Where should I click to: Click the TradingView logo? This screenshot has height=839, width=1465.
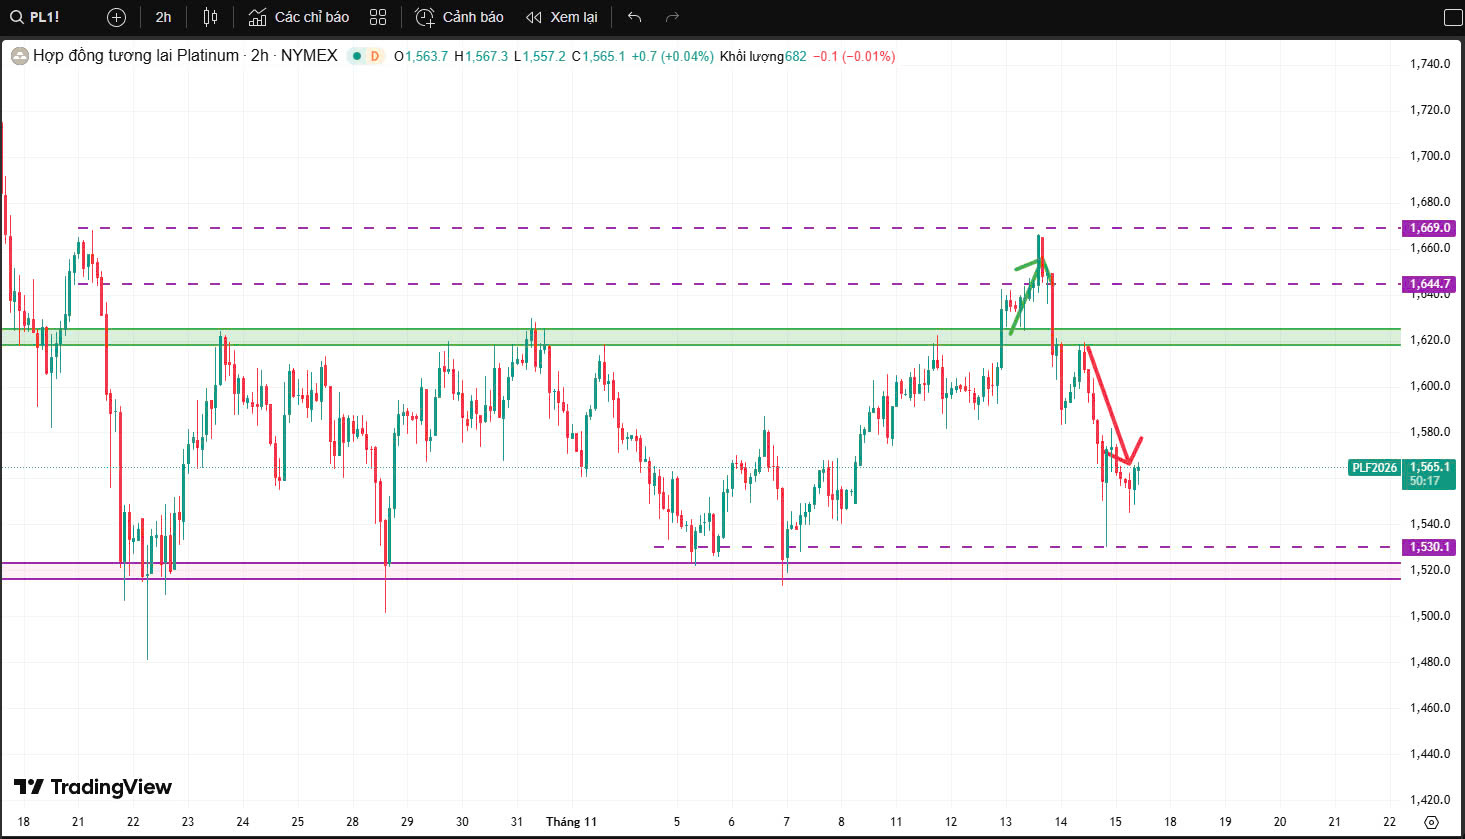click(x=93, y=787)
